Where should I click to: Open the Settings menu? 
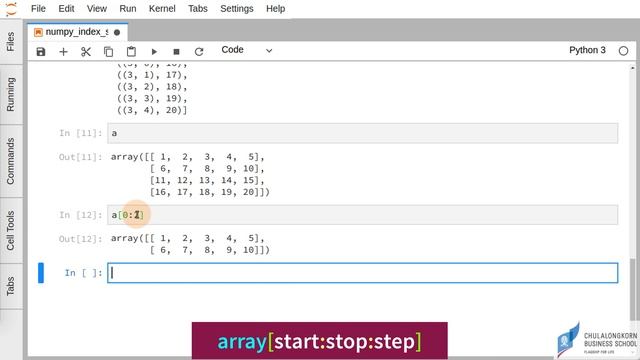pyautogui.click(x=237, y=9)
